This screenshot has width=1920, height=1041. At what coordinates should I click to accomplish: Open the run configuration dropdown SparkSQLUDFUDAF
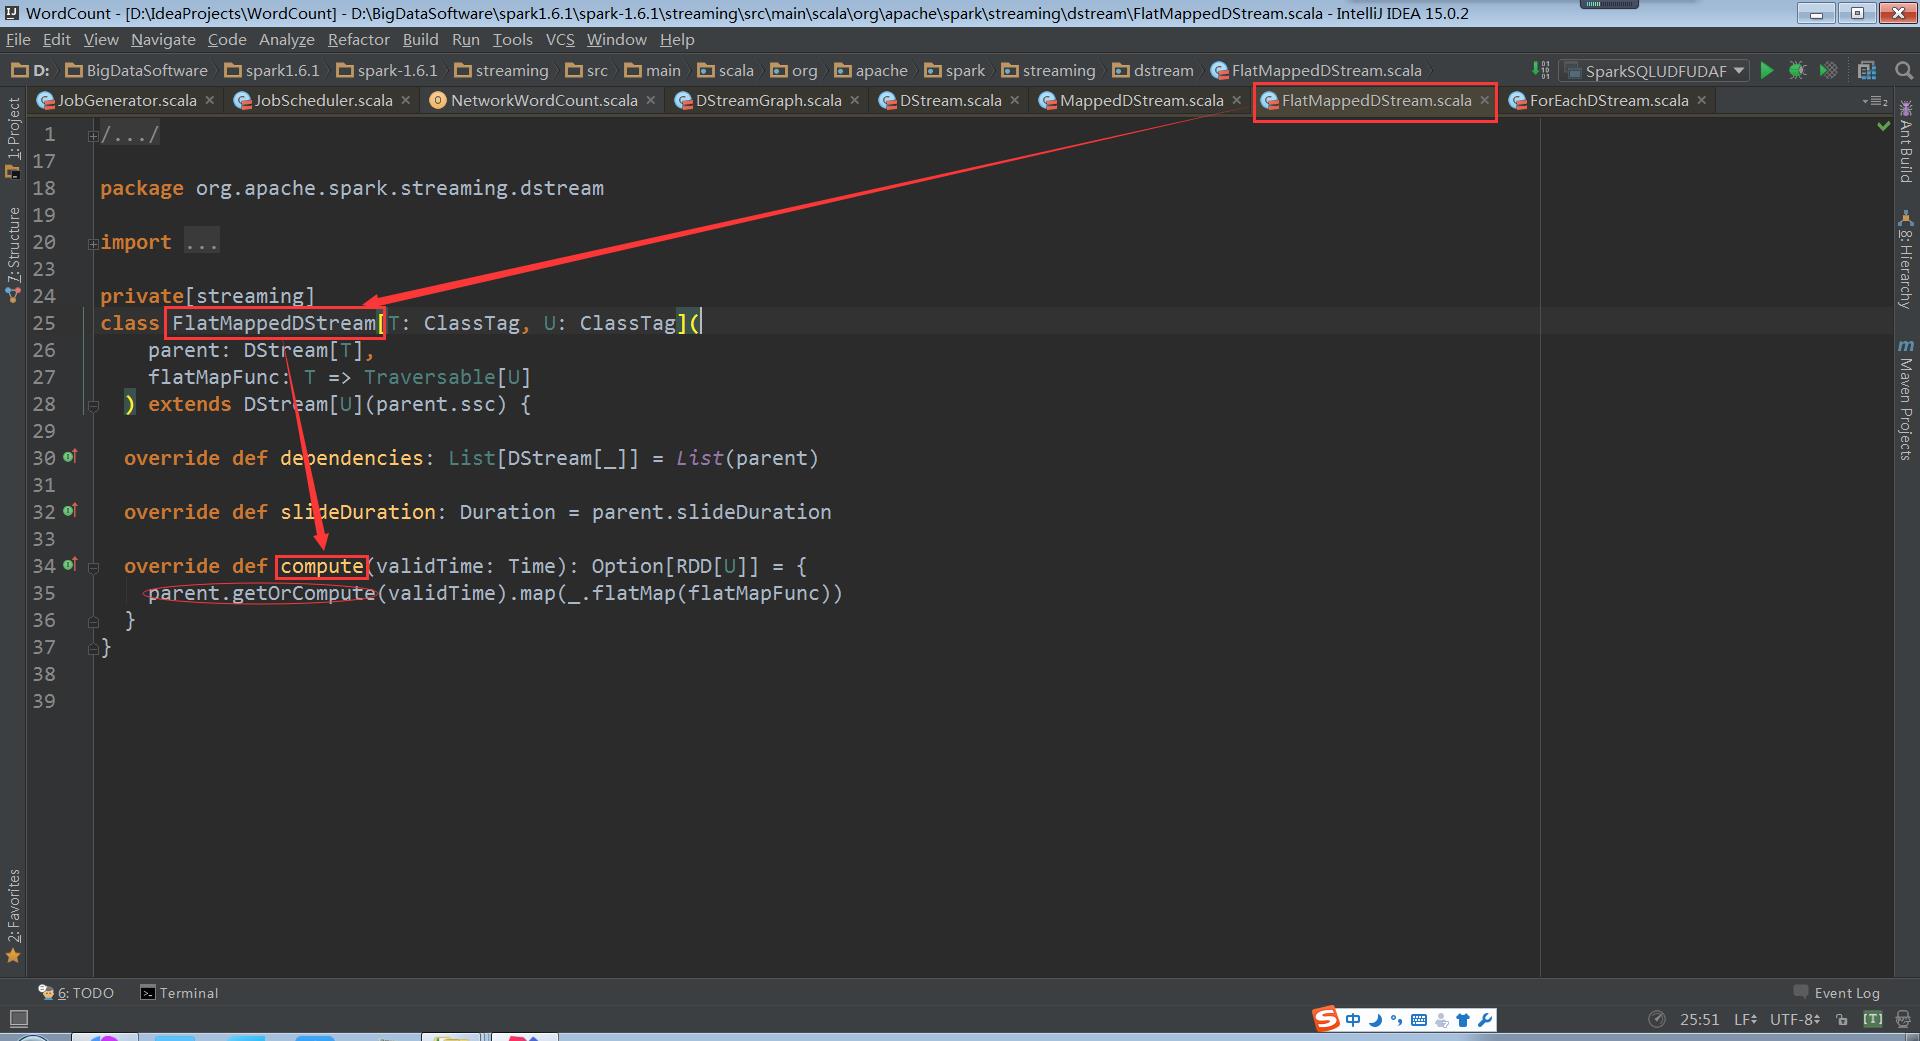click(1655, 70)
